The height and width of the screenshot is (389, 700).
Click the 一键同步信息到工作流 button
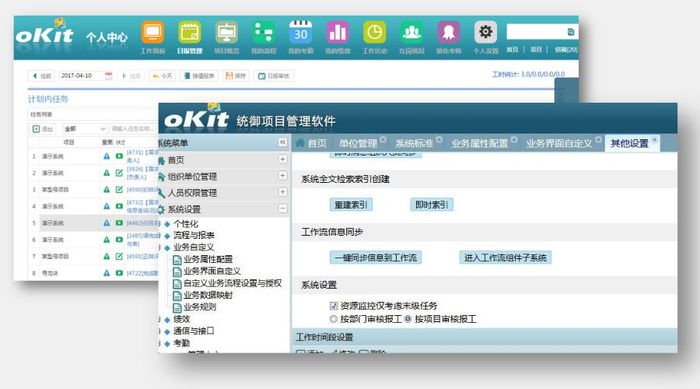[x=375, y=257]
